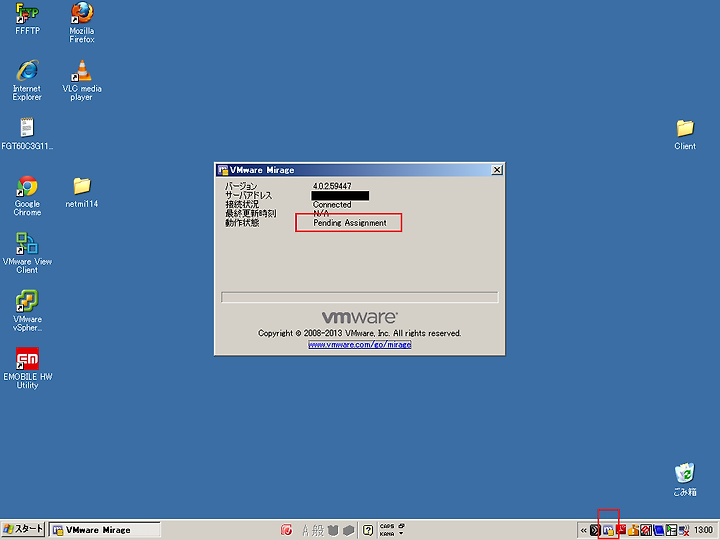
Task: Open the Start (スタート) menu
Action: click(23, 529)
